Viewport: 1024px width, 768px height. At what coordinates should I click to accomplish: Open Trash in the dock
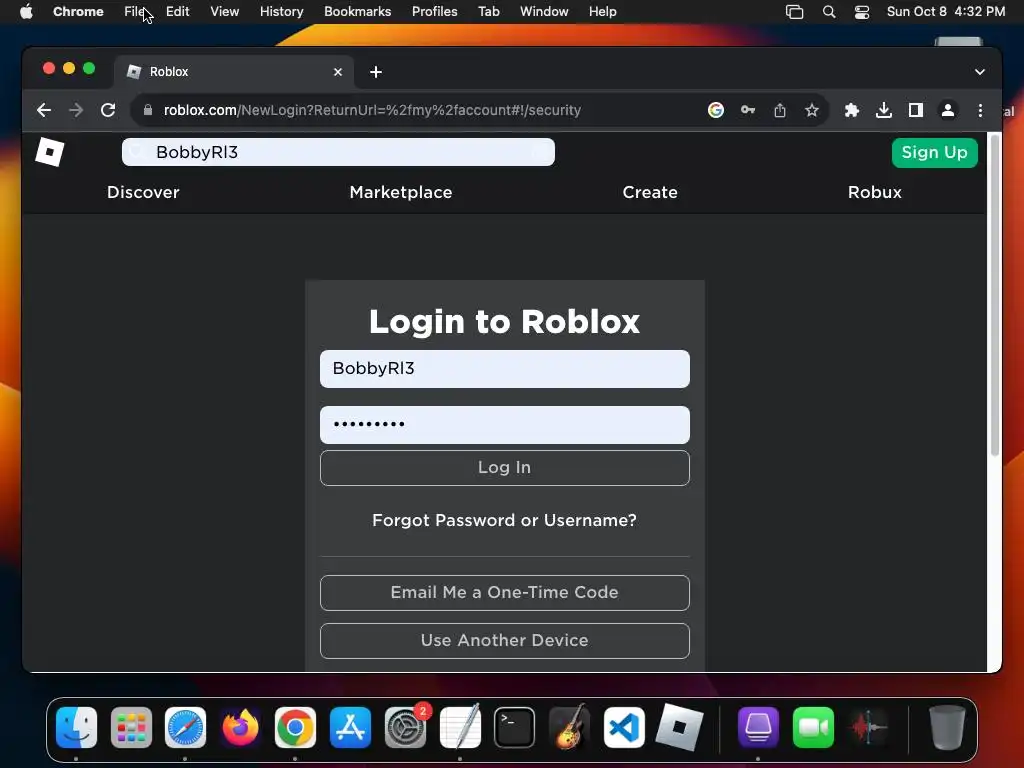(947, 728)
